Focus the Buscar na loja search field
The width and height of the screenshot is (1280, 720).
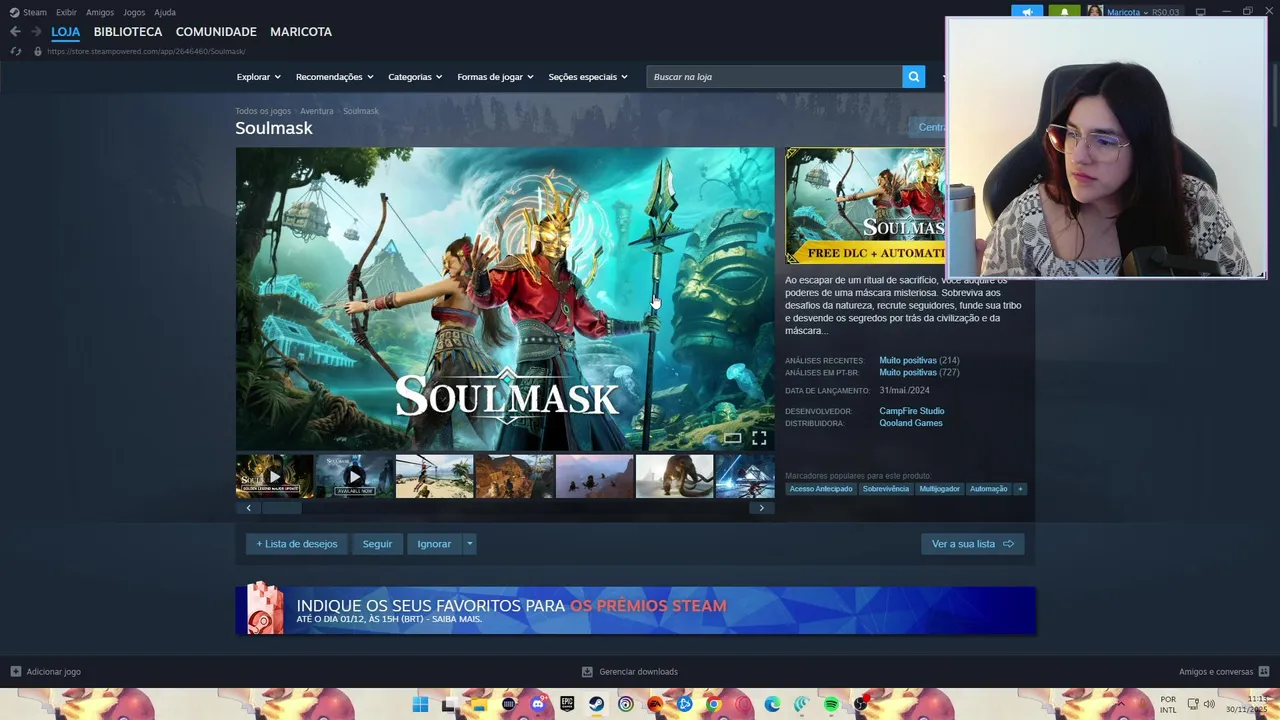pos(775,77)
